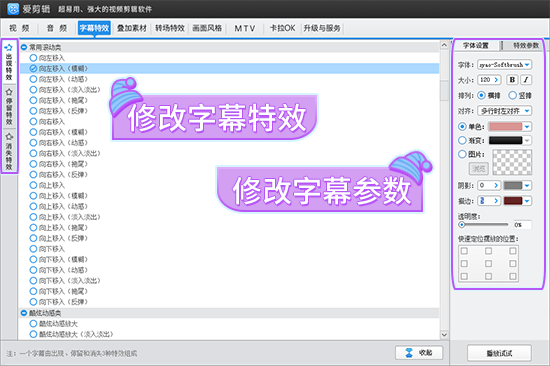Open the 升级与服务 tab
550x366 pixels.
click(x=322, y=28)
